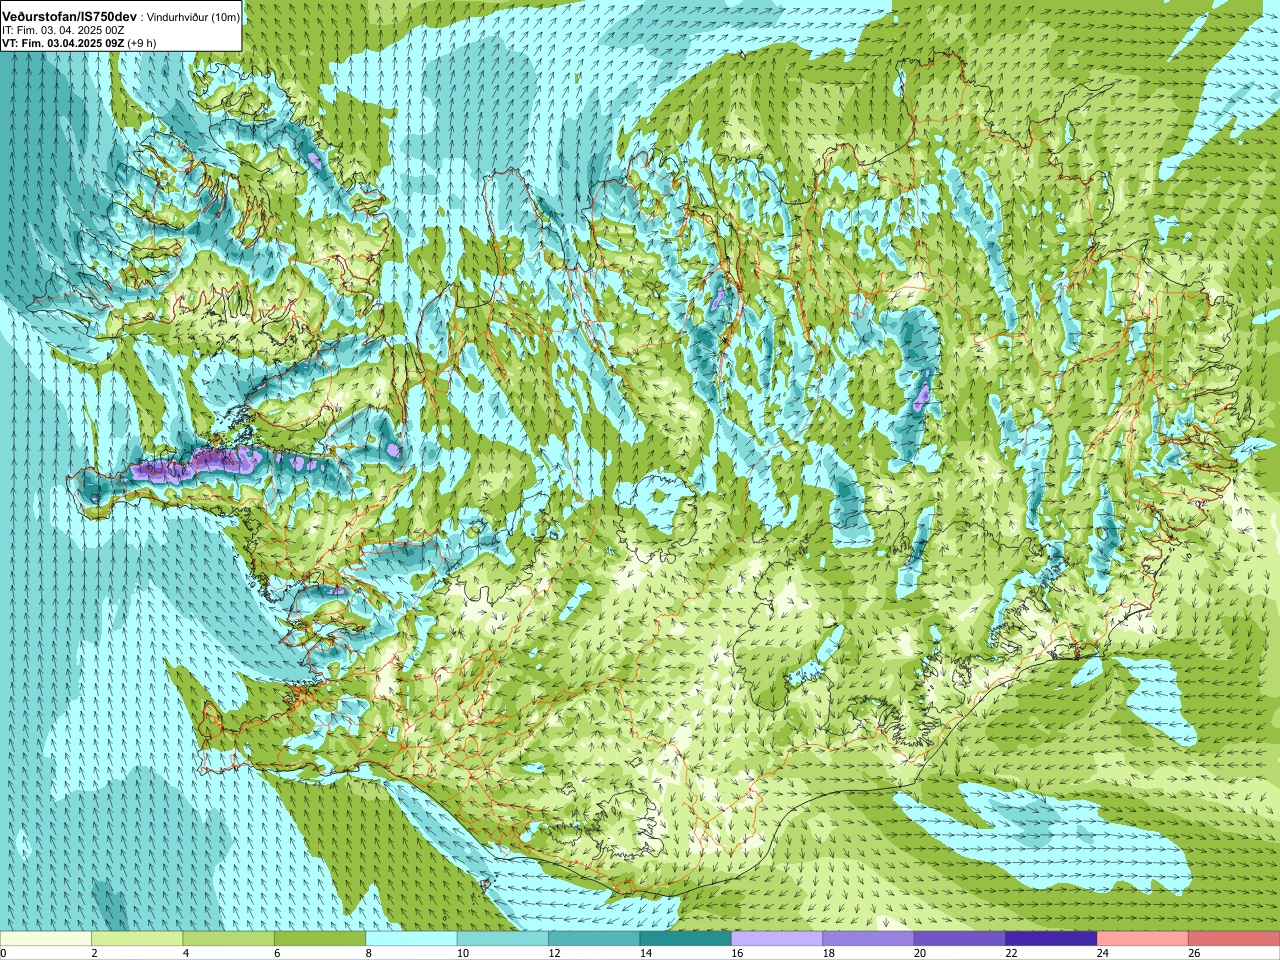
Task: Click the legend tick label '8'
Action: pyautogui.click(x=369, y=953)
